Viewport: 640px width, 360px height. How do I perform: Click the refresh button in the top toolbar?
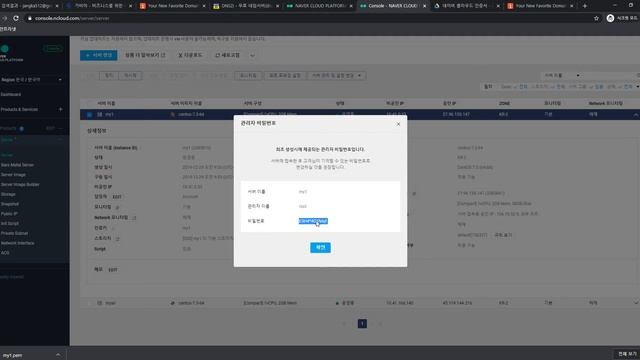coord(227,55)
